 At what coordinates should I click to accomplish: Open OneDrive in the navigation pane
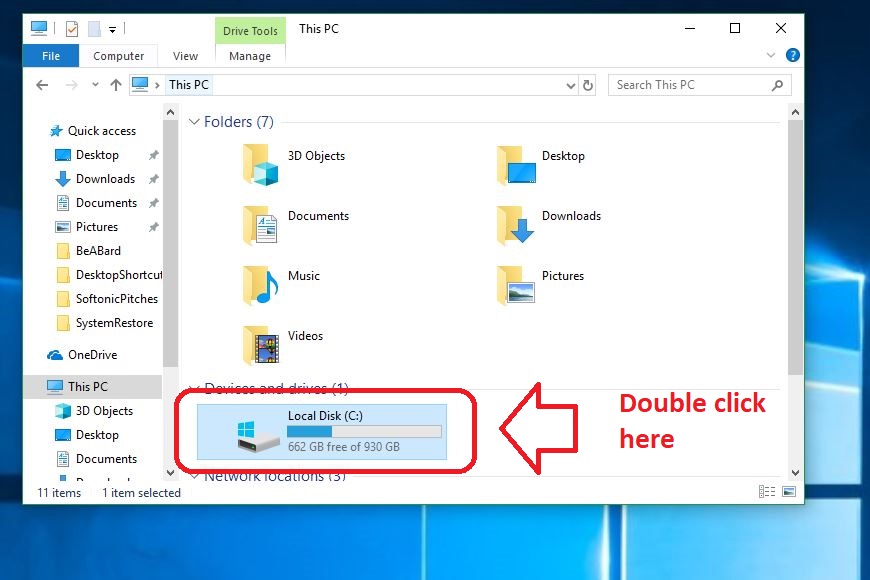92,355
